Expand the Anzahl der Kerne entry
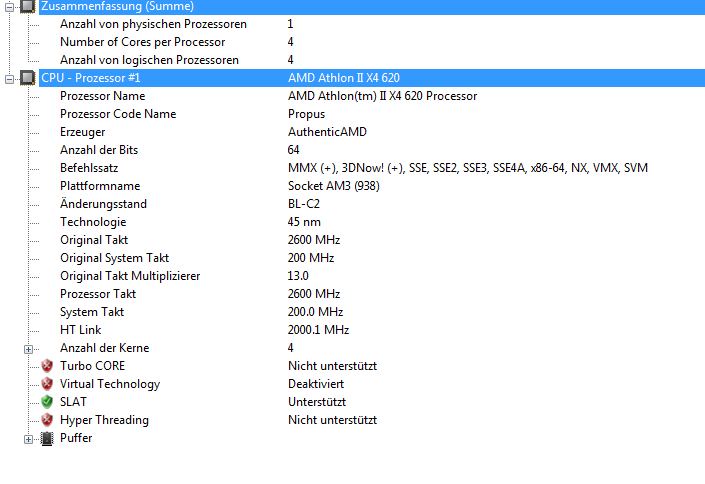Screen dimensions: 705x484 coord(28,350)
